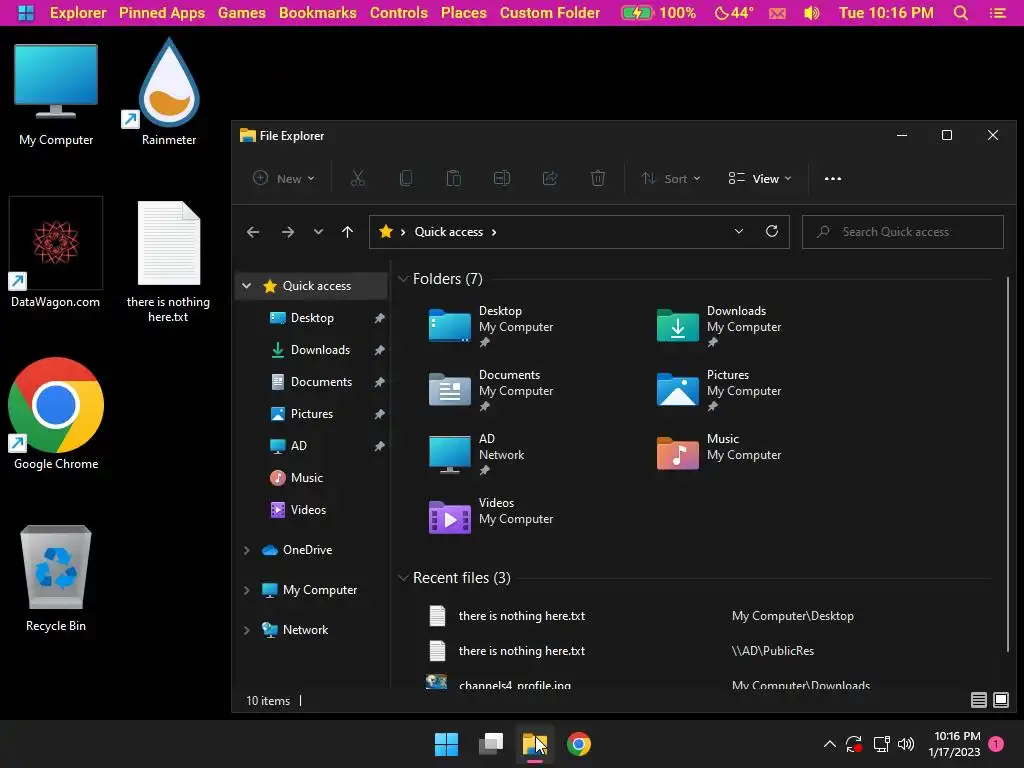This screenshot has height=768, width=1024.
Task: Unpin Downloads via its pin icon in sidebar
Action: point(379,350)
